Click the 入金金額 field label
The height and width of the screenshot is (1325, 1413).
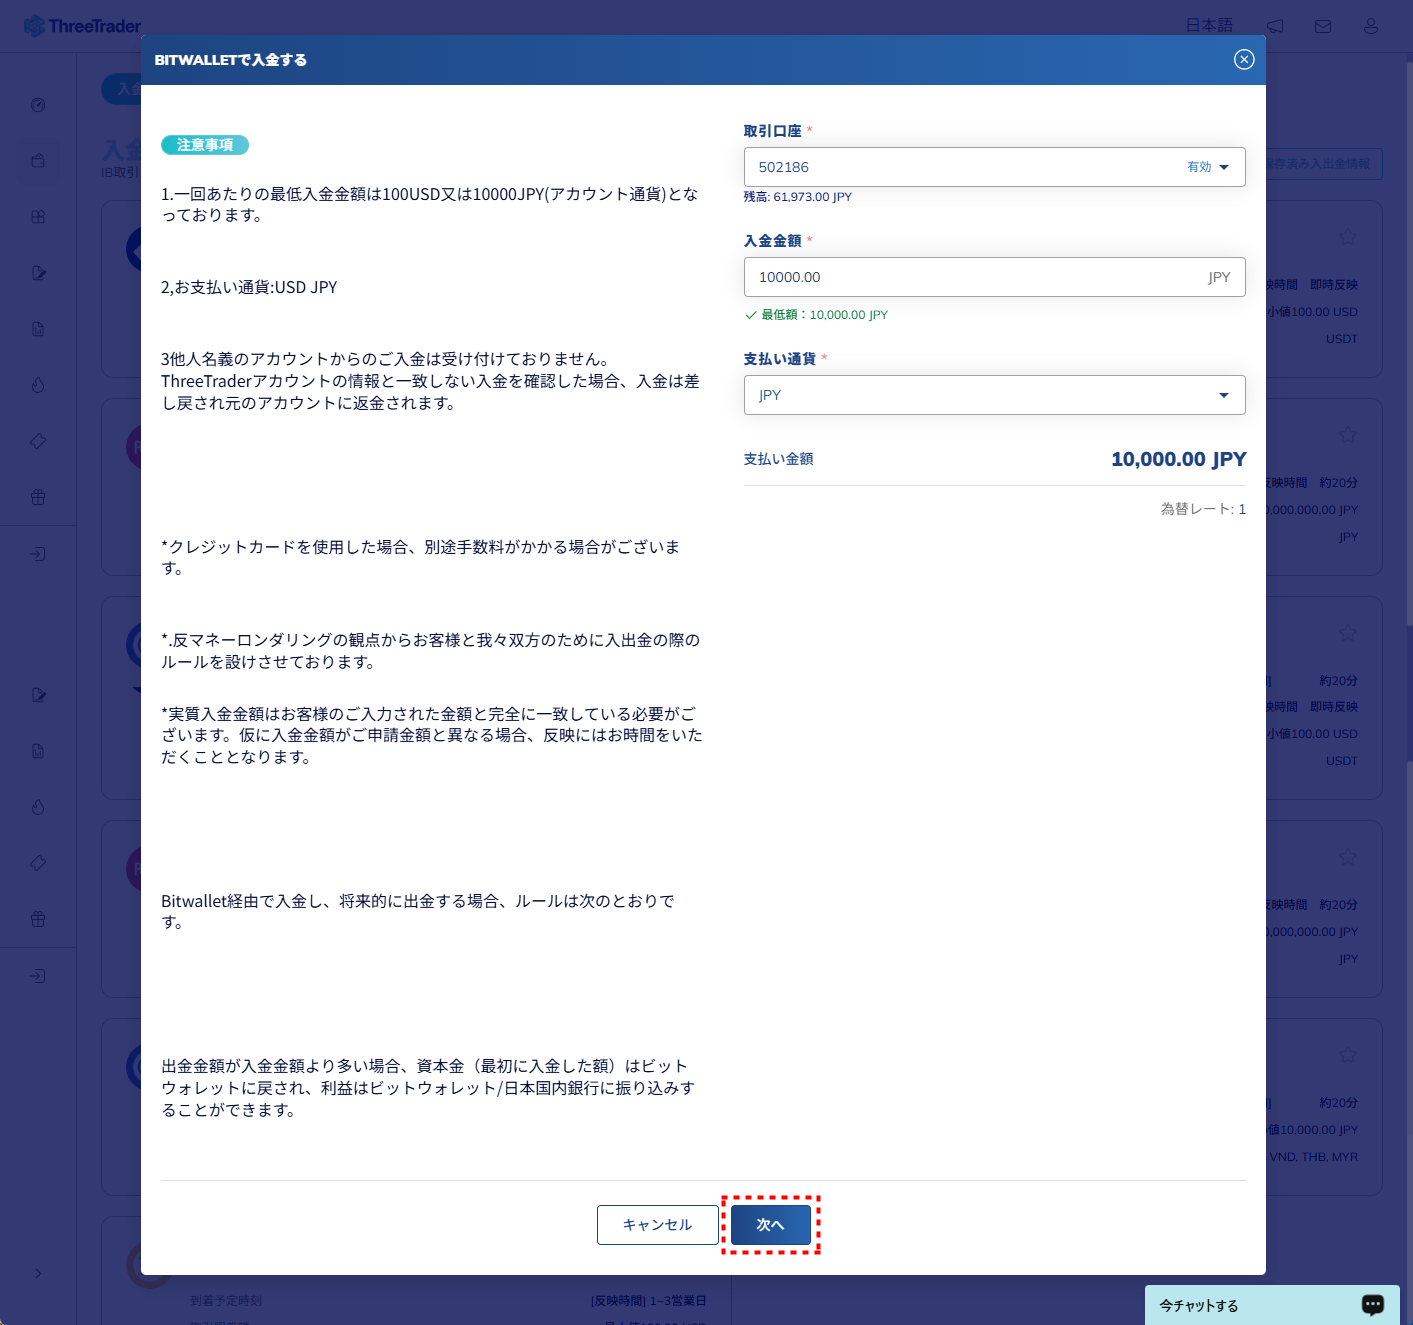(x=772, y=241)
